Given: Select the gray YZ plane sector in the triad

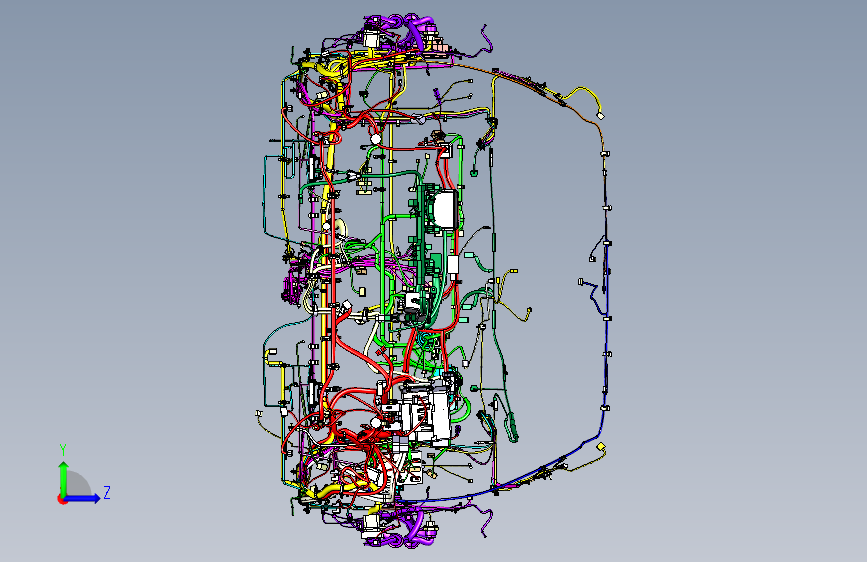Looking at the screenshot, I should click(77, 483).
